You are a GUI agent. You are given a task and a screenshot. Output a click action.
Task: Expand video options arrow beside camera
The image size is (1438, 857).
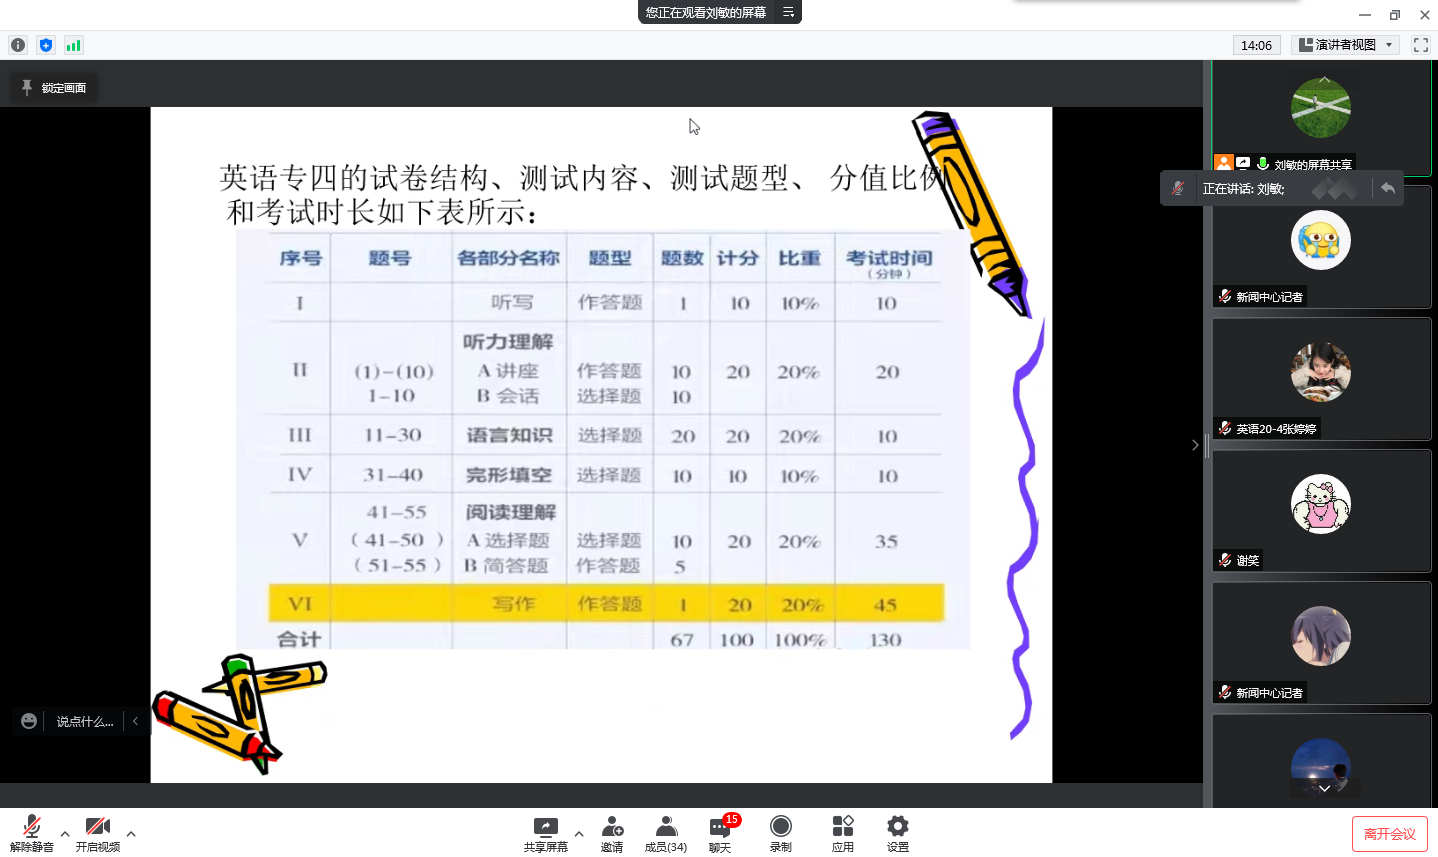[131, 833]
